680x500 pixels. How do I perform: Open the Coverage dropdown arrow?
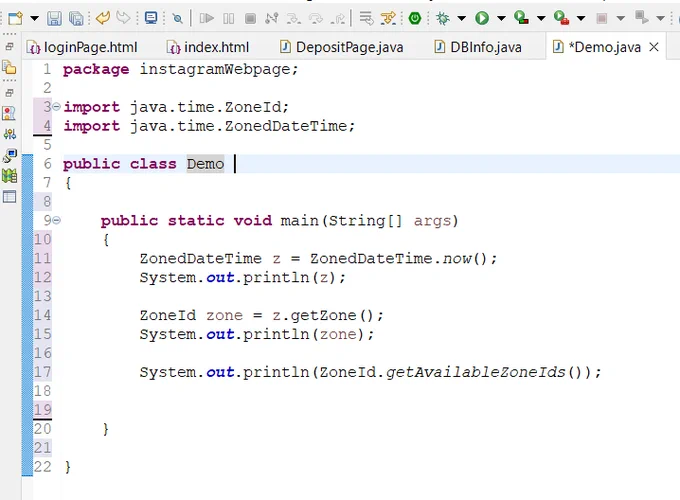pos(541,18)
